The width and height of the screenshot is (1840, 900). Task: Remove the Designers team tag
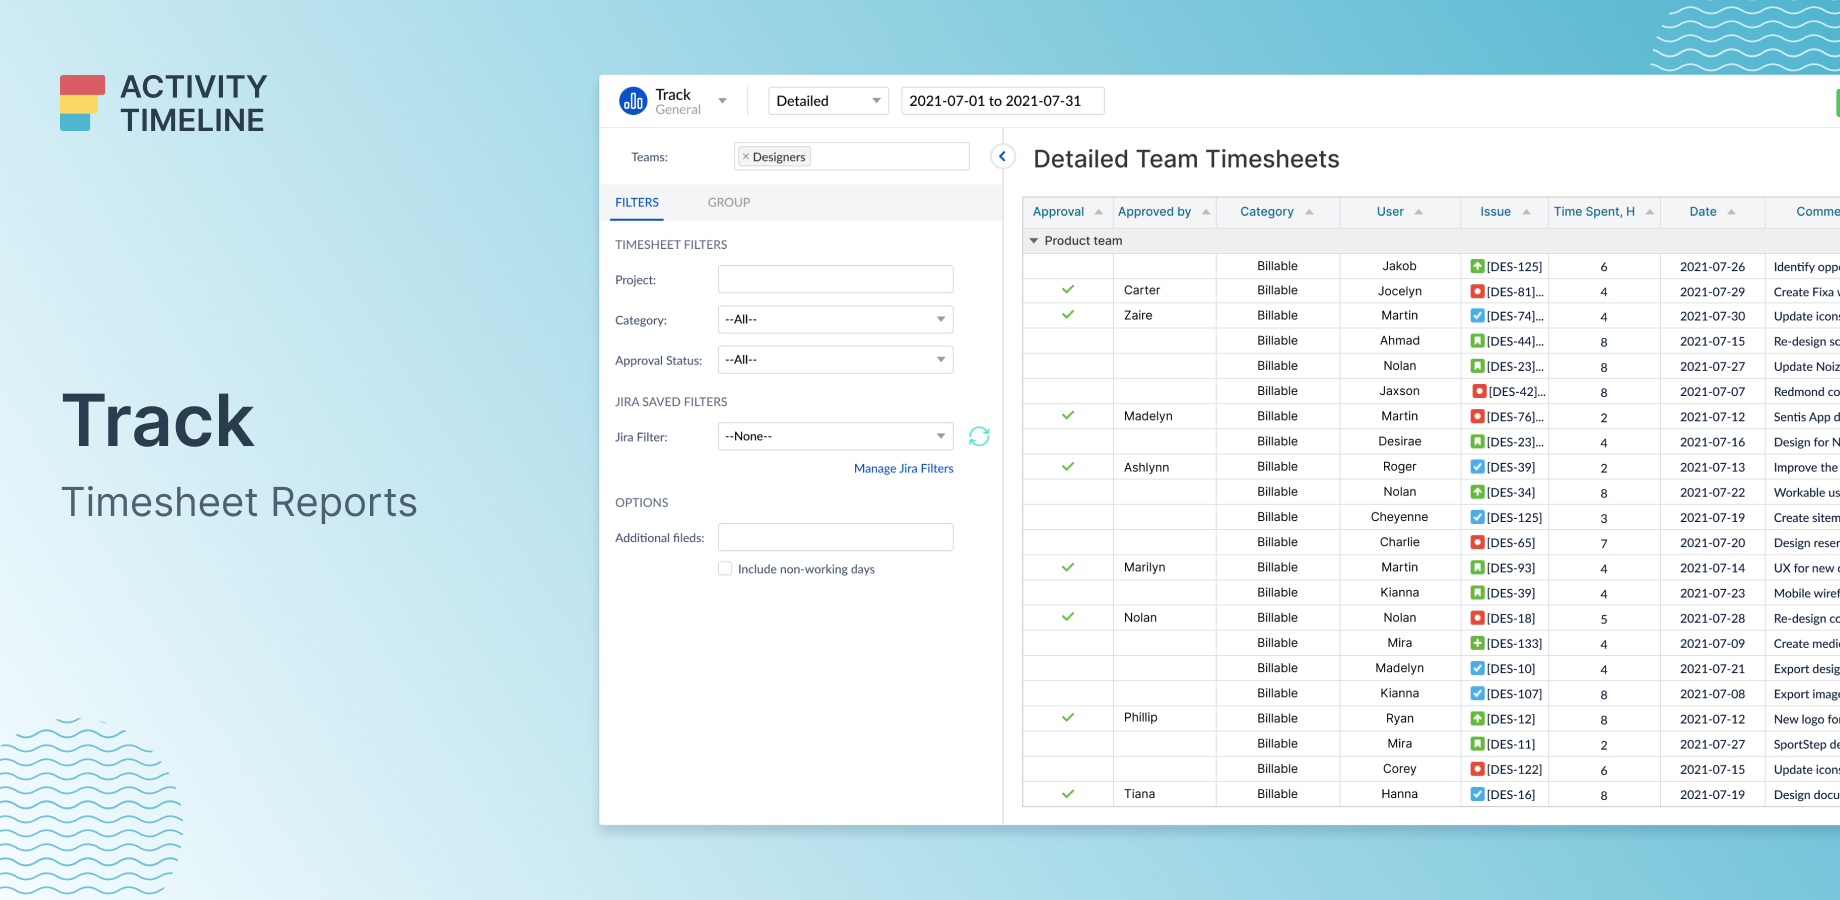click(x=746, y=157)
